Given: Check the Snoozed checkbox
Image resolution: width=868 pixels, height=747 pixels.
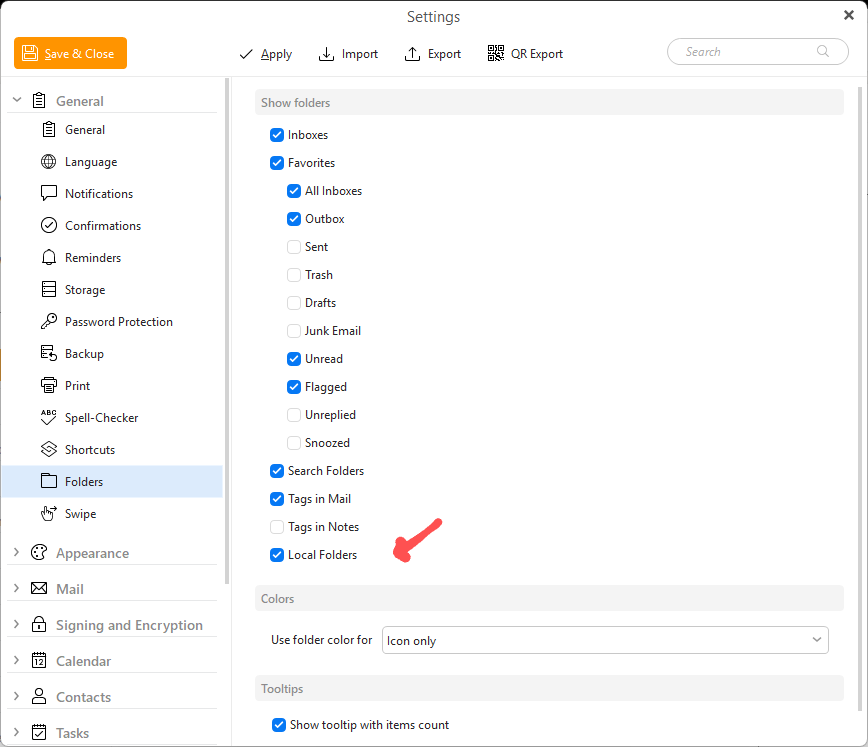Looking at the screenshot, I should (x=294, y=443).
